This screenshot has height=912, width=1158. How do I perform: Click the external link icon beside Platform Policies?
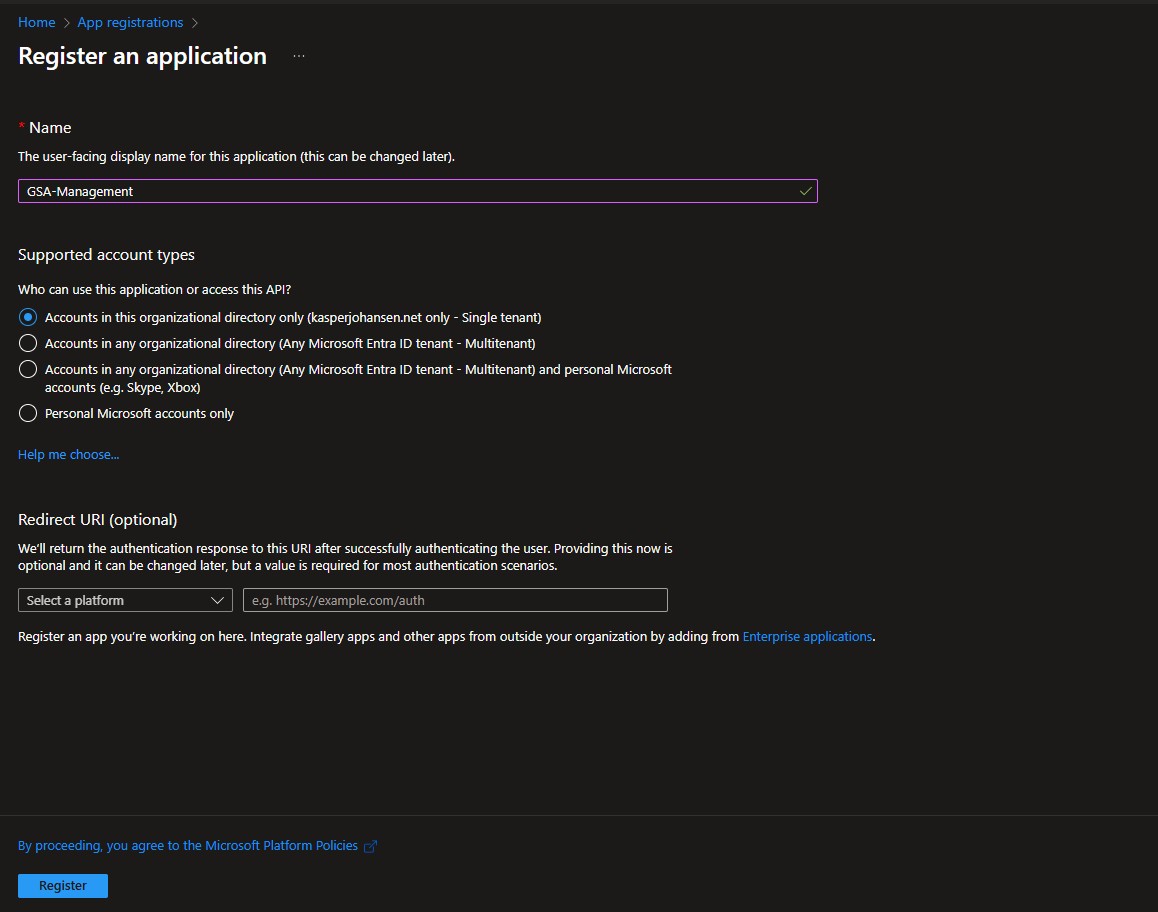coord(370,846)
